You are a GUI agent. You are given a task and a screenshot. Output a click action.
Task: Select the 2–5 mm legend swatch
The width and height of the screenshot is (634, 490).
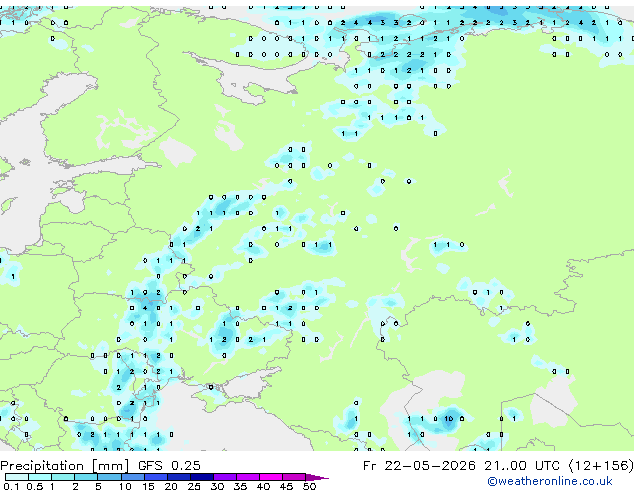click(x=86, y=477)
